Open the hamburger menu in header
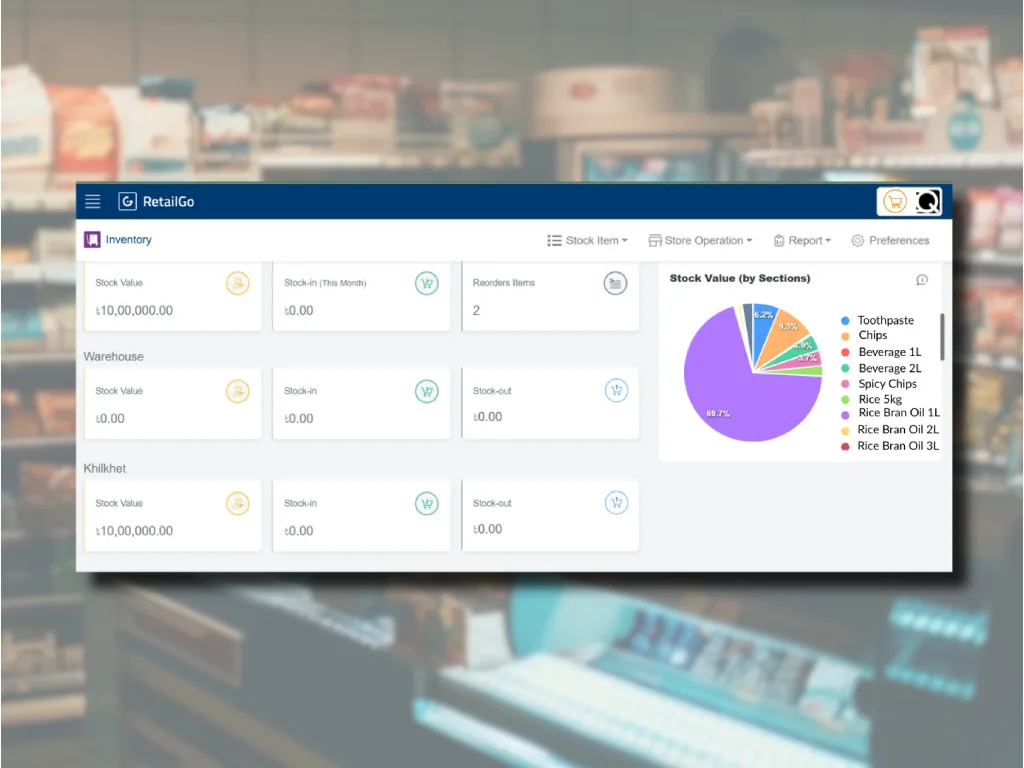This screenshot has height=768, width=1024. point(93,202)
